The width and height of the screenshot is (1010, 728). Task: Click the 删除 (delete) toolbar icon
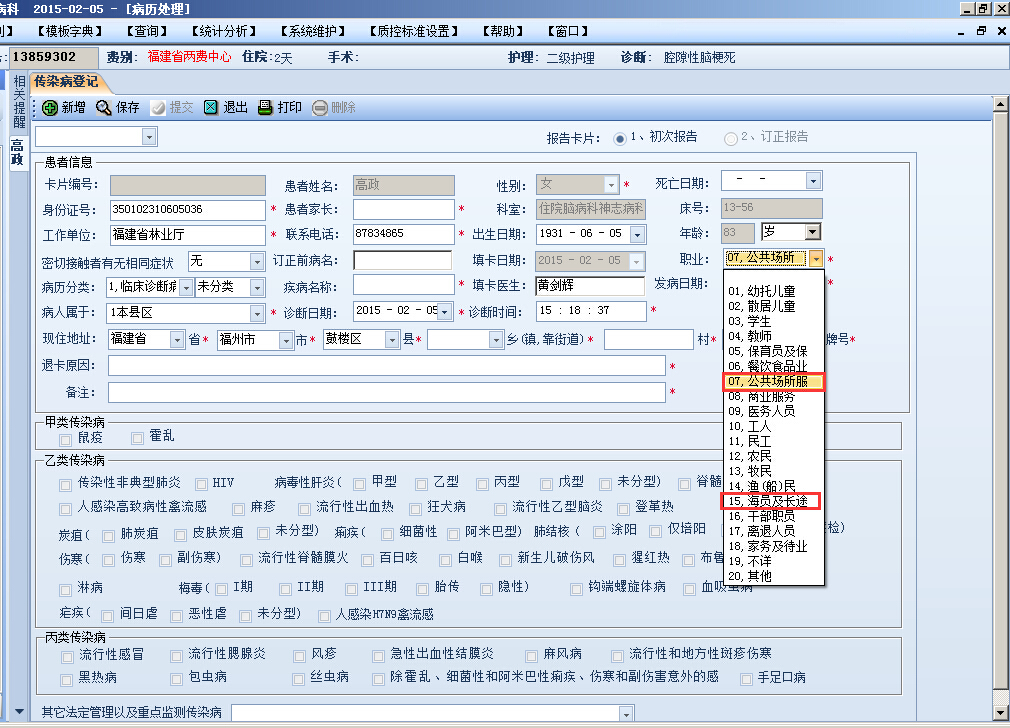[x=319, y=108]
